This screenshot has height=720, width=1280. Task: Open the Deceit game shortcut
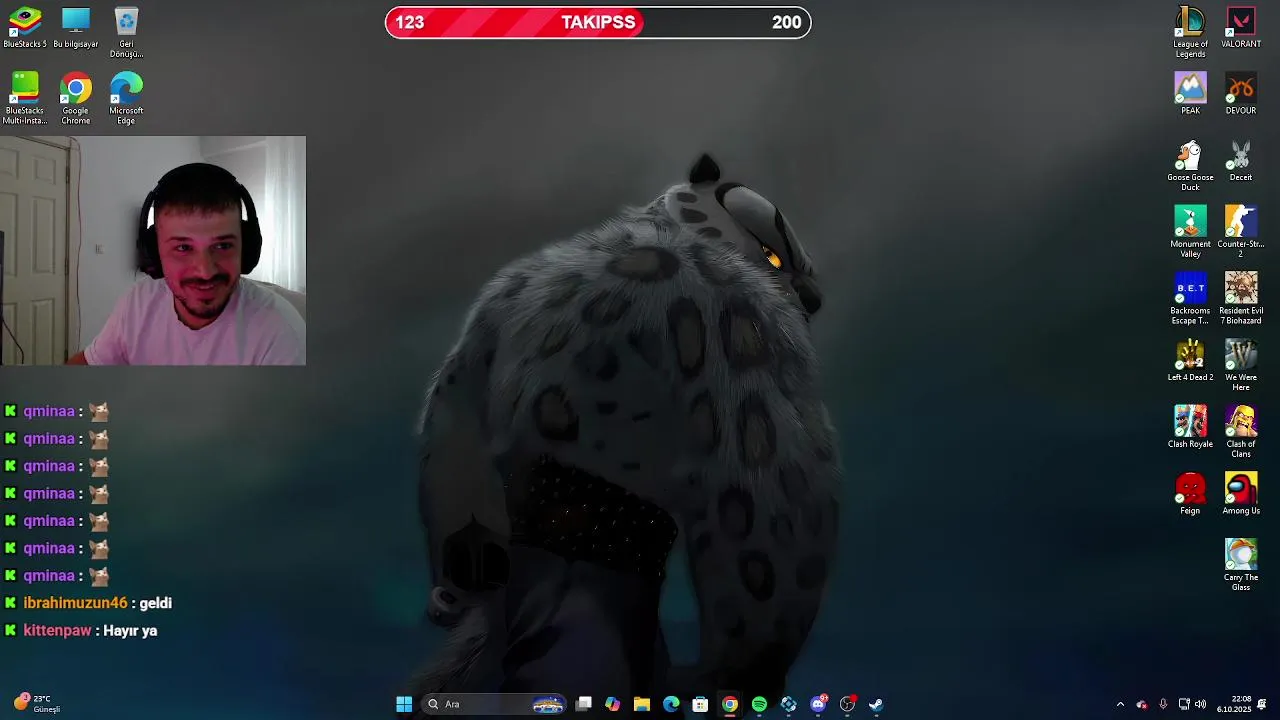tap(1241, 160)
